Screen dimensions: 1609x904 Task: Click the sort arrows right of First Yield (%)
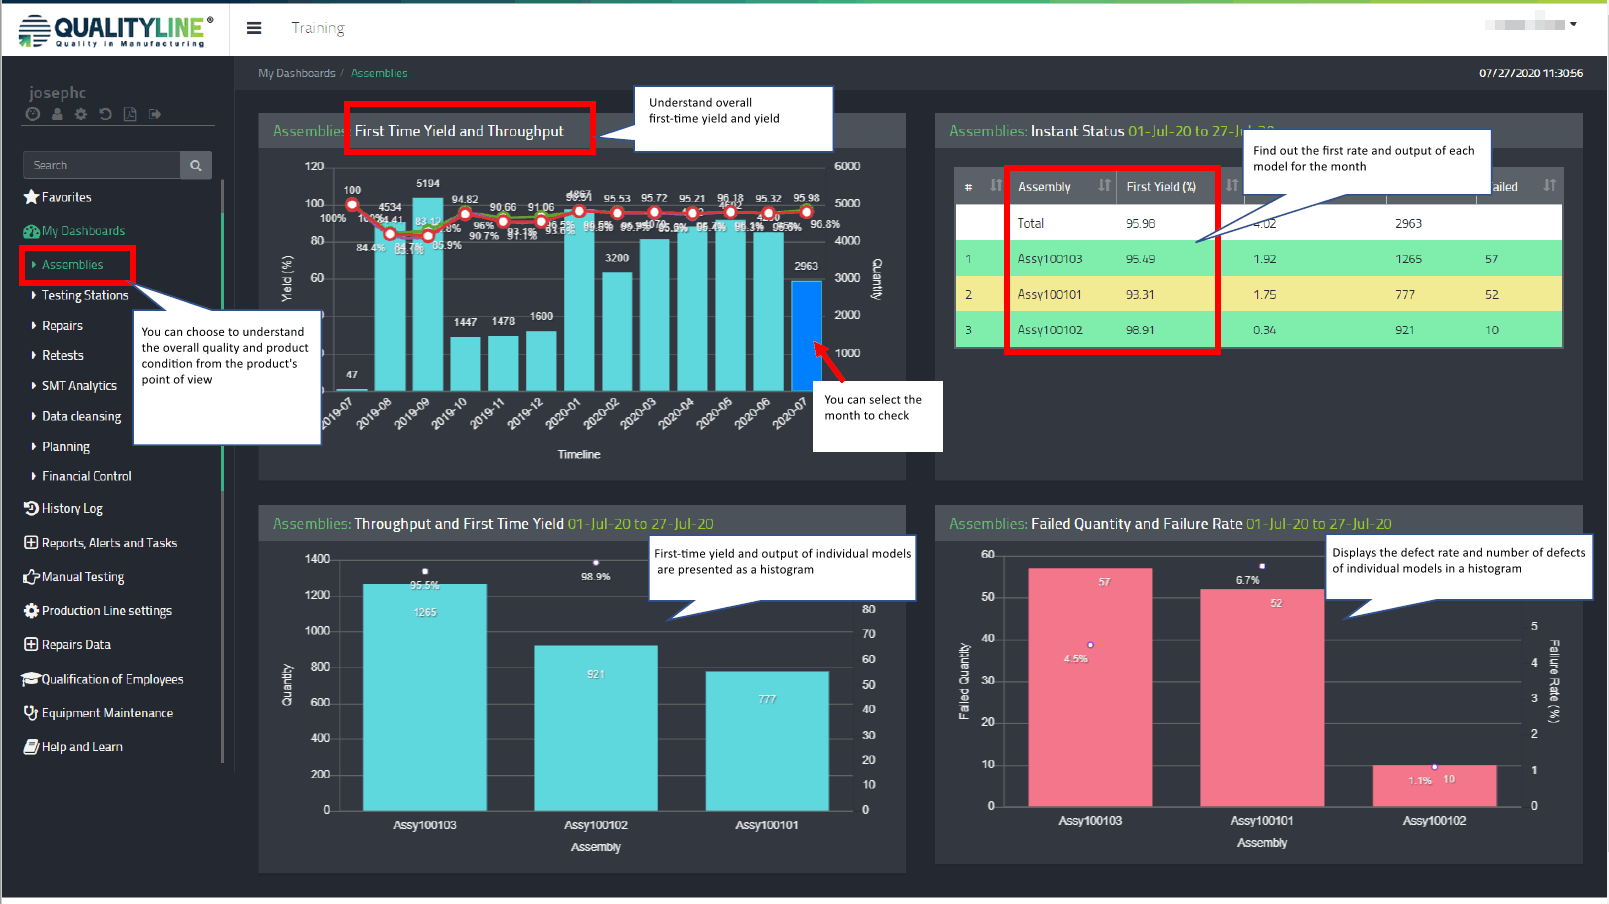pos(1232,185)
